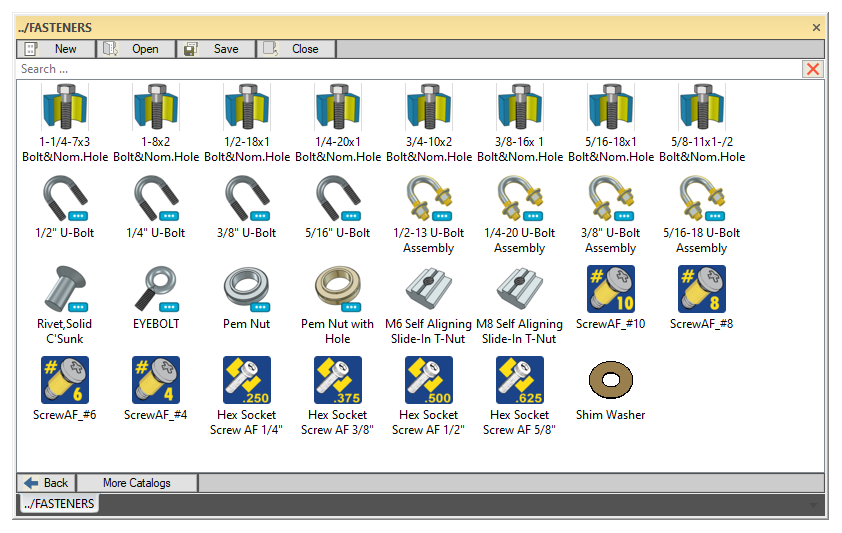This screenshot has width=842, height=533.
Task: Choose the 1/2-13 U-Bolt Assembly icon
Action: (429, 198)
